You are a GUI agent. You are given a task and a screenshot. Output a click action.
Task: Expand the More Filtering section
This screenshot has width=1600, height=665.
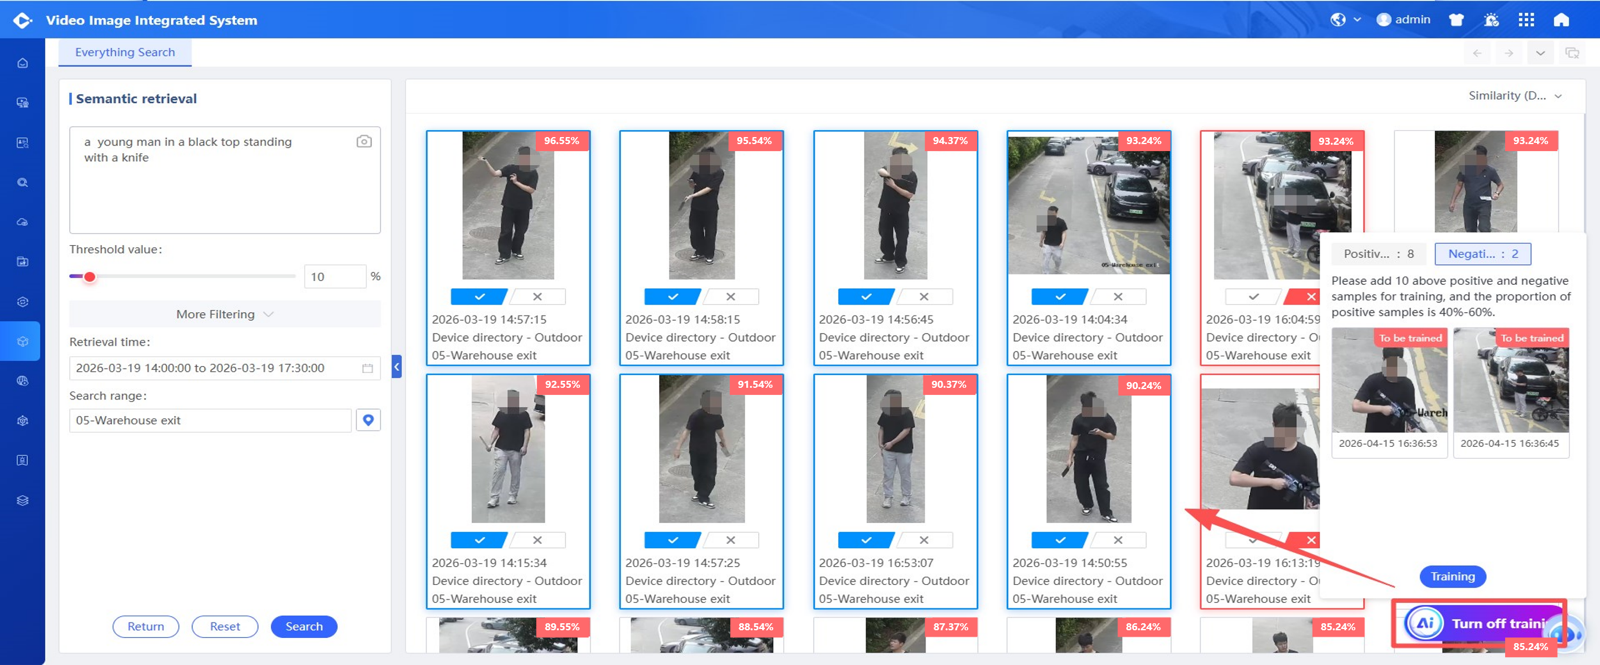(x=225, y=314)
